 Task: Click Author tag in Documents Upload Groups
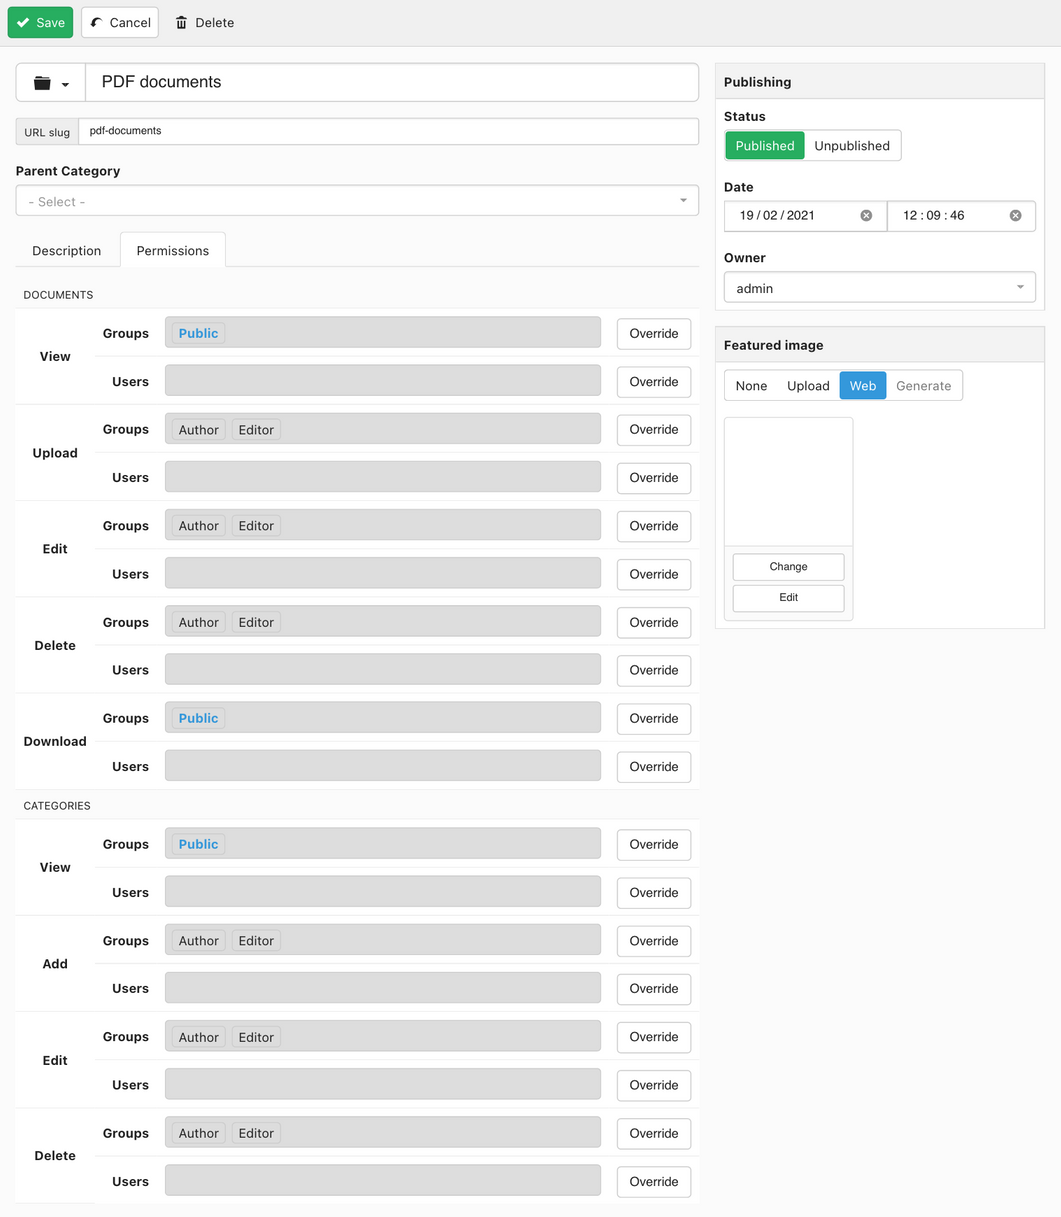pos(198,430)
